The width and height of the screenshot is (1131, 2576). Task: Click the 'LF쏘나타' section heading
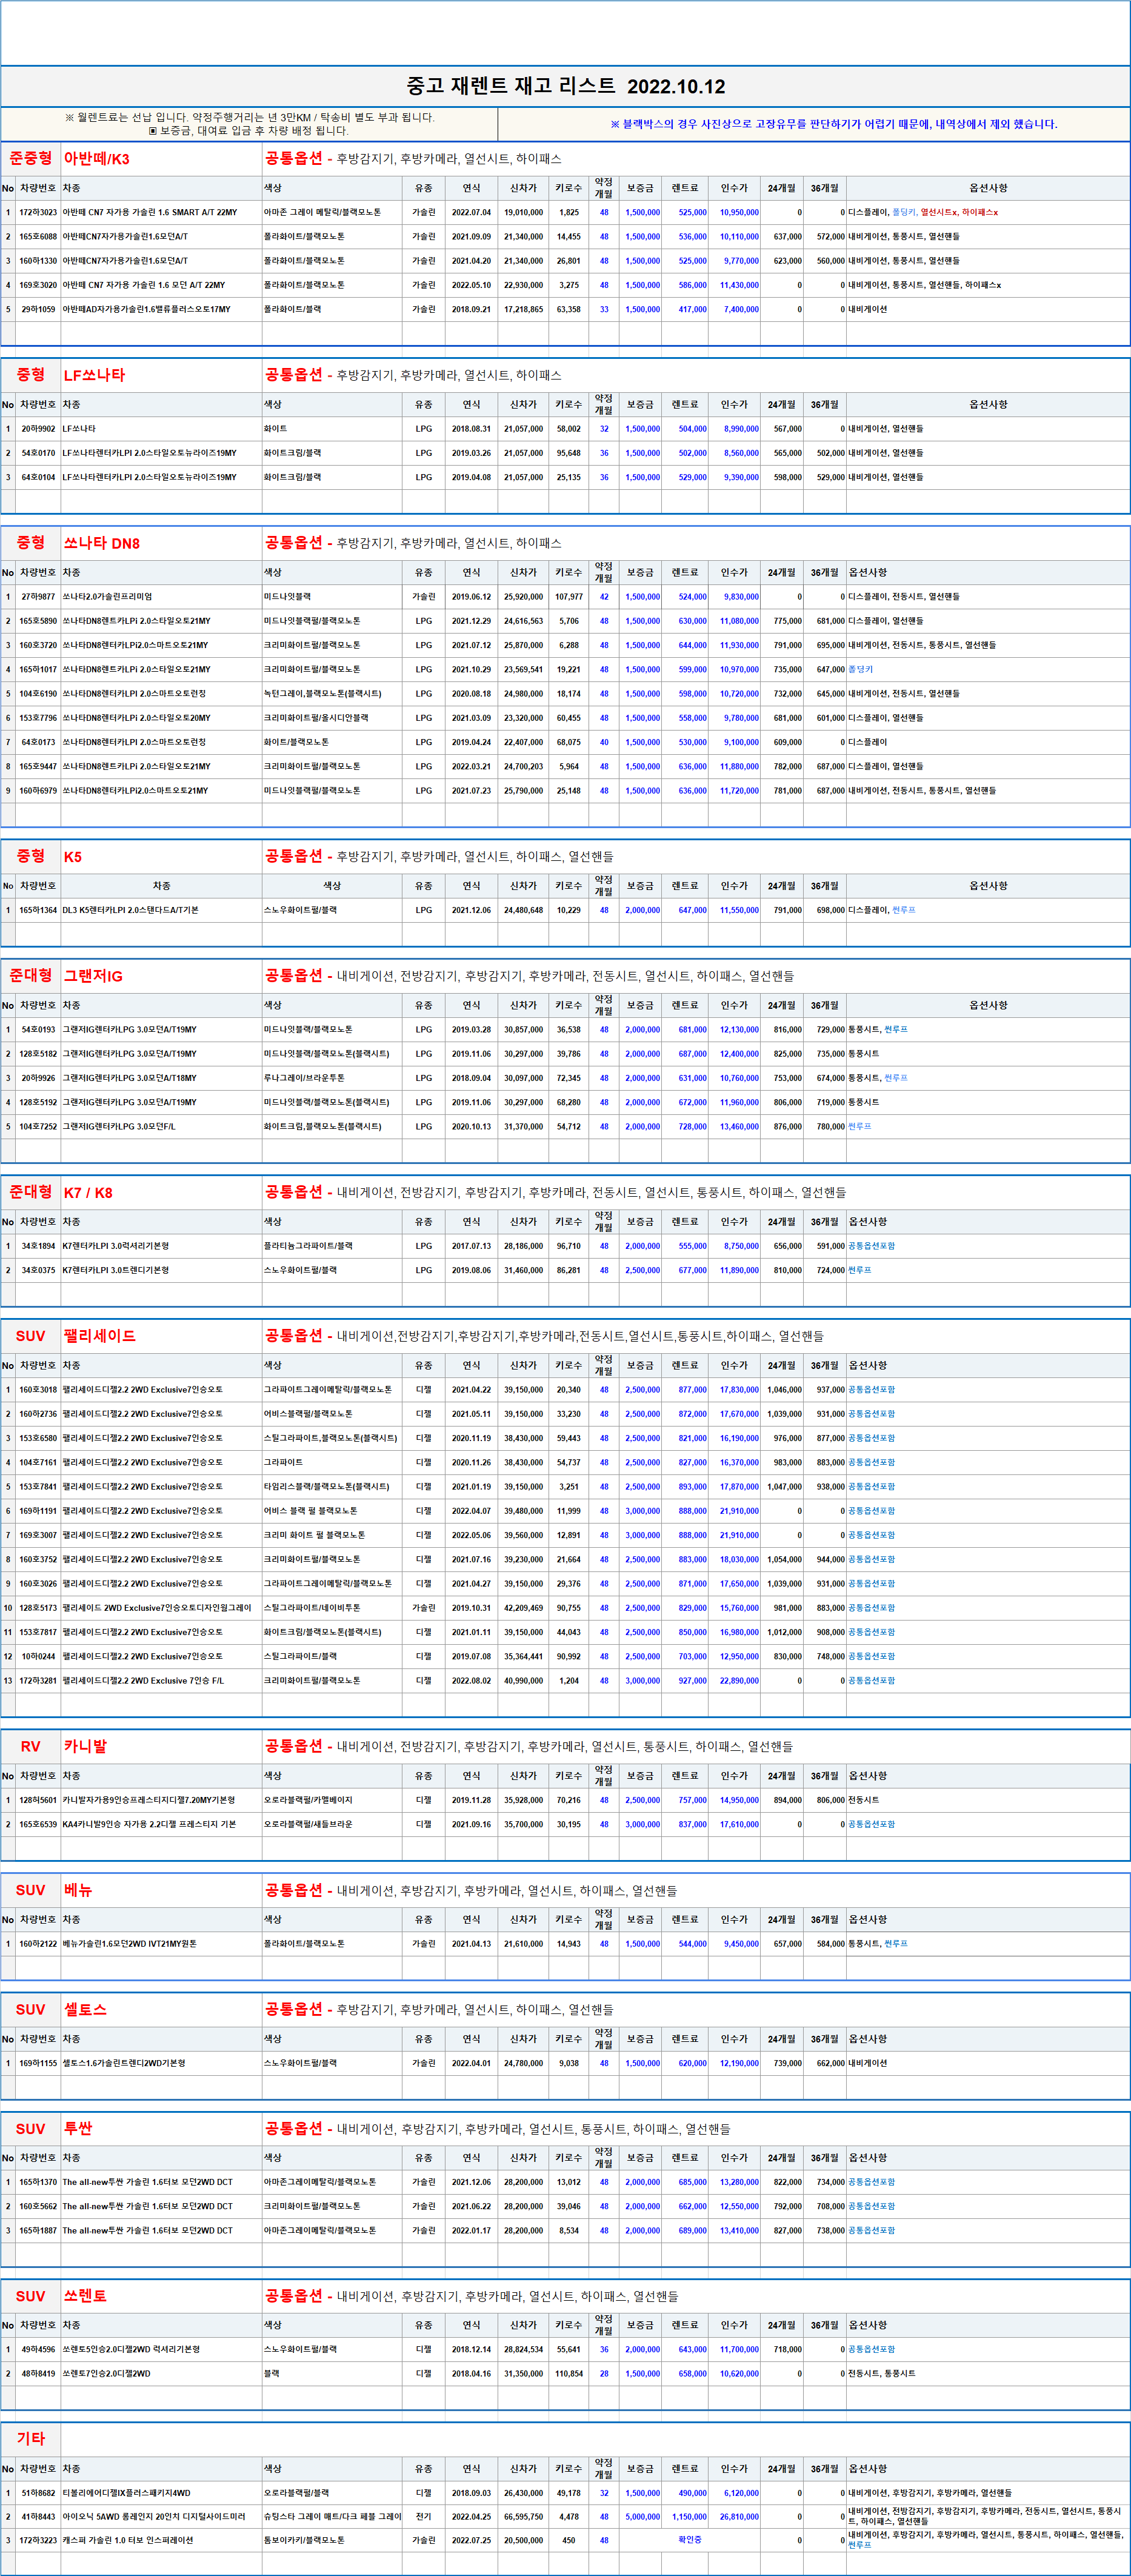[95, 375]
